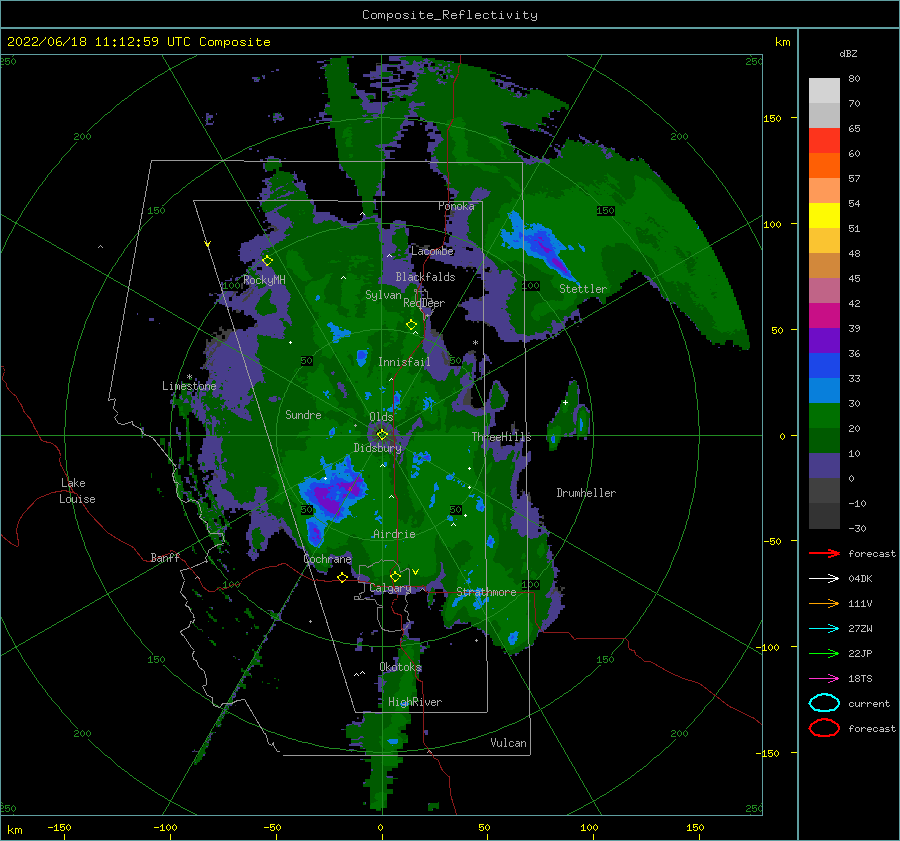Click the Airdrie town label
Viewport: 900px width, 841px height.
coord(394,534)
